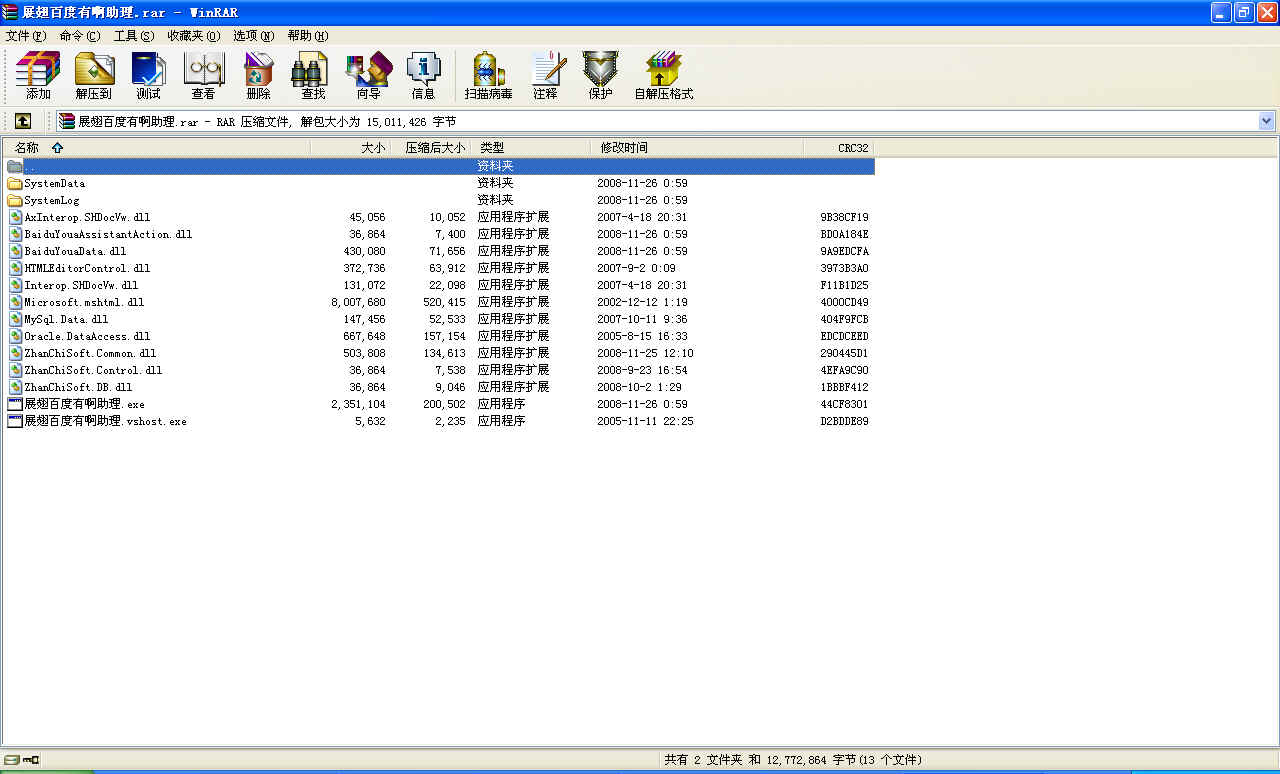The width and height of the screenshot is (1280, 774).
Task: Open the 选项 (Options) menu
Action: pos(254,36)
